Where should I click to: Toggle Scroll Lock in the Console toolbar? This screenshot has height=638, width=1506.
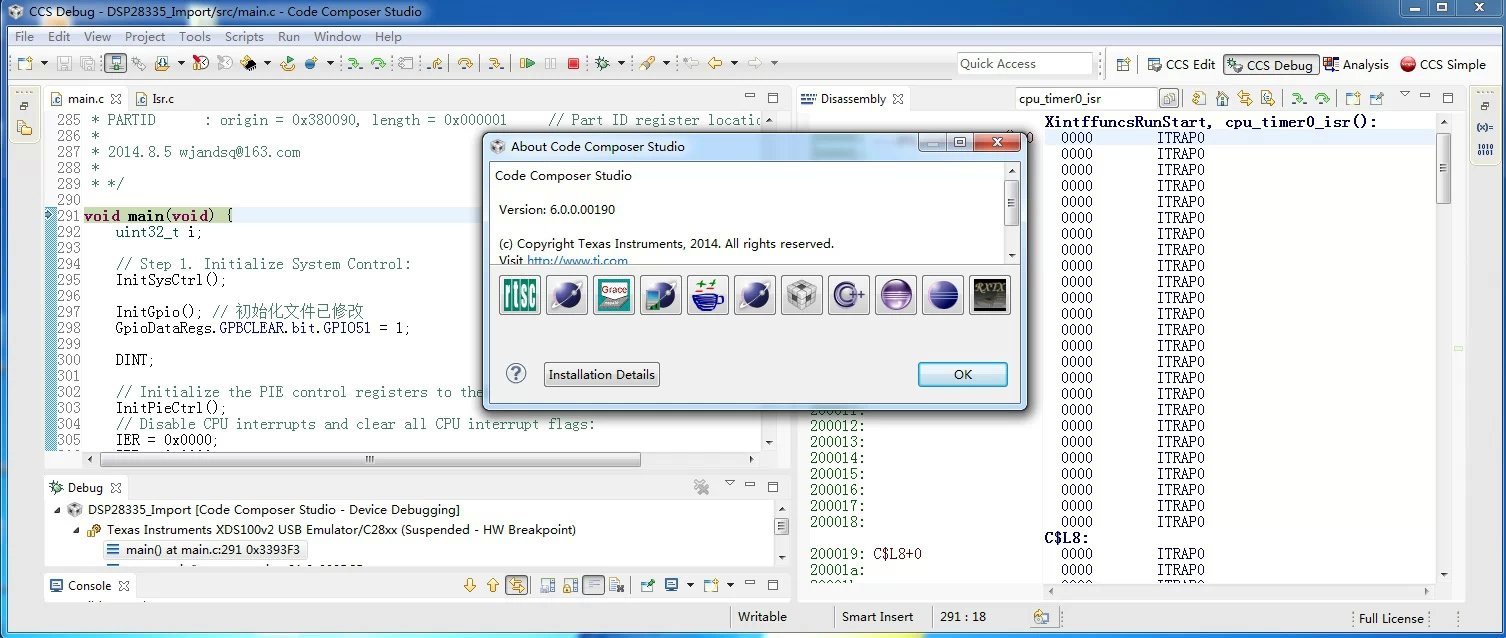tap(570, 585)
